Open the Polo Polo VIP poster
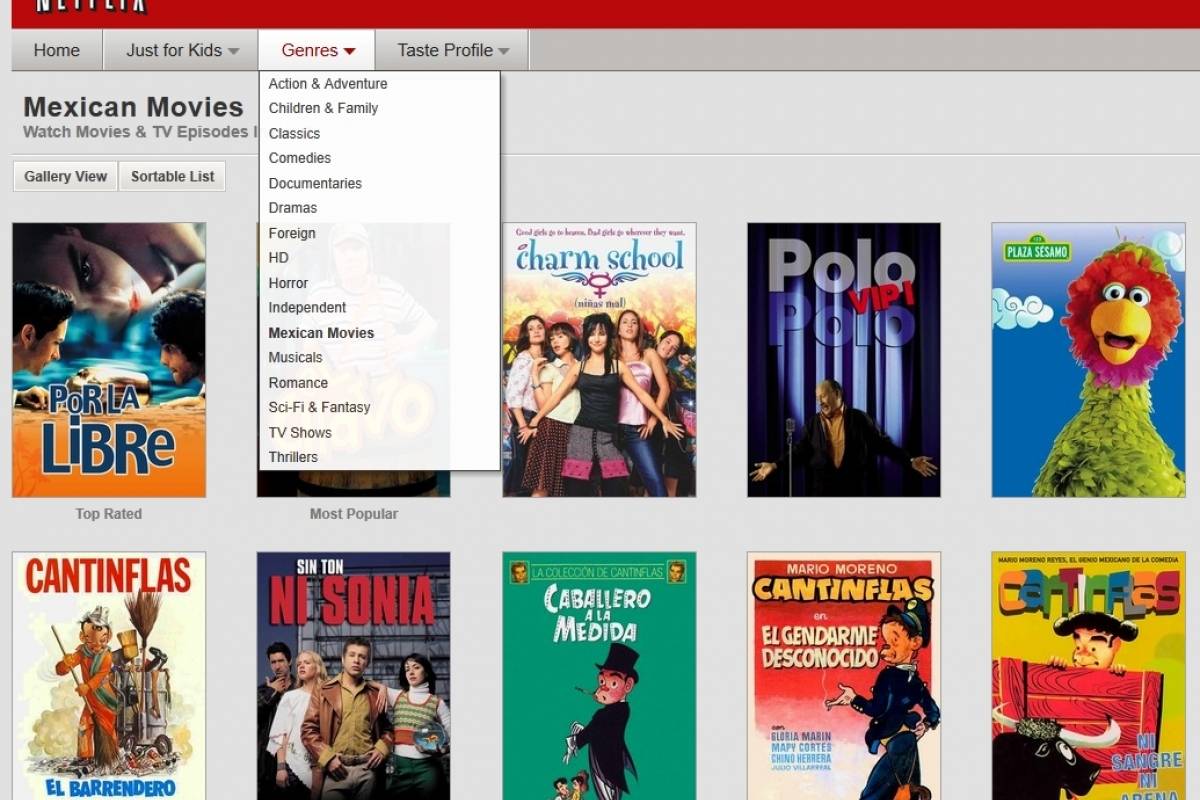This screenshot has width=1200, height=800. pos(844,360)
